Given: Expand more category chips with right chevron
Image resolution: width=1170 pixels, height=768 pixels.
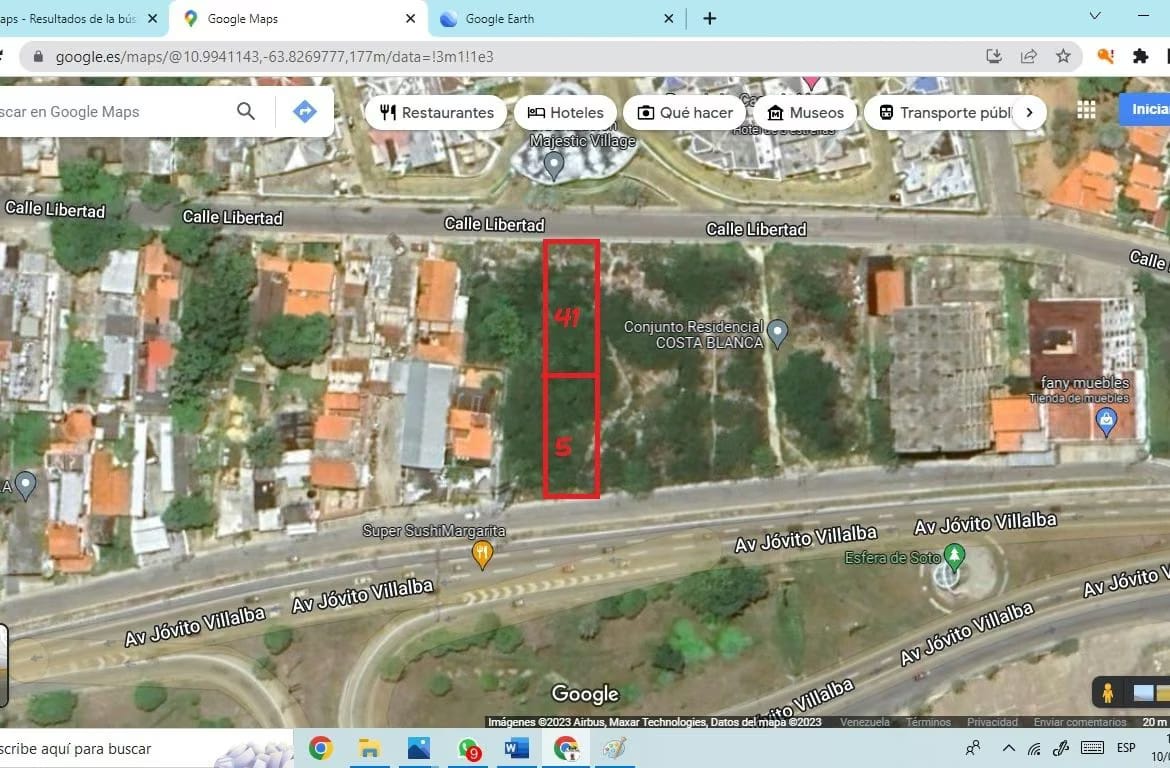Looking at the screenshot, I should tap(1029, 112).
